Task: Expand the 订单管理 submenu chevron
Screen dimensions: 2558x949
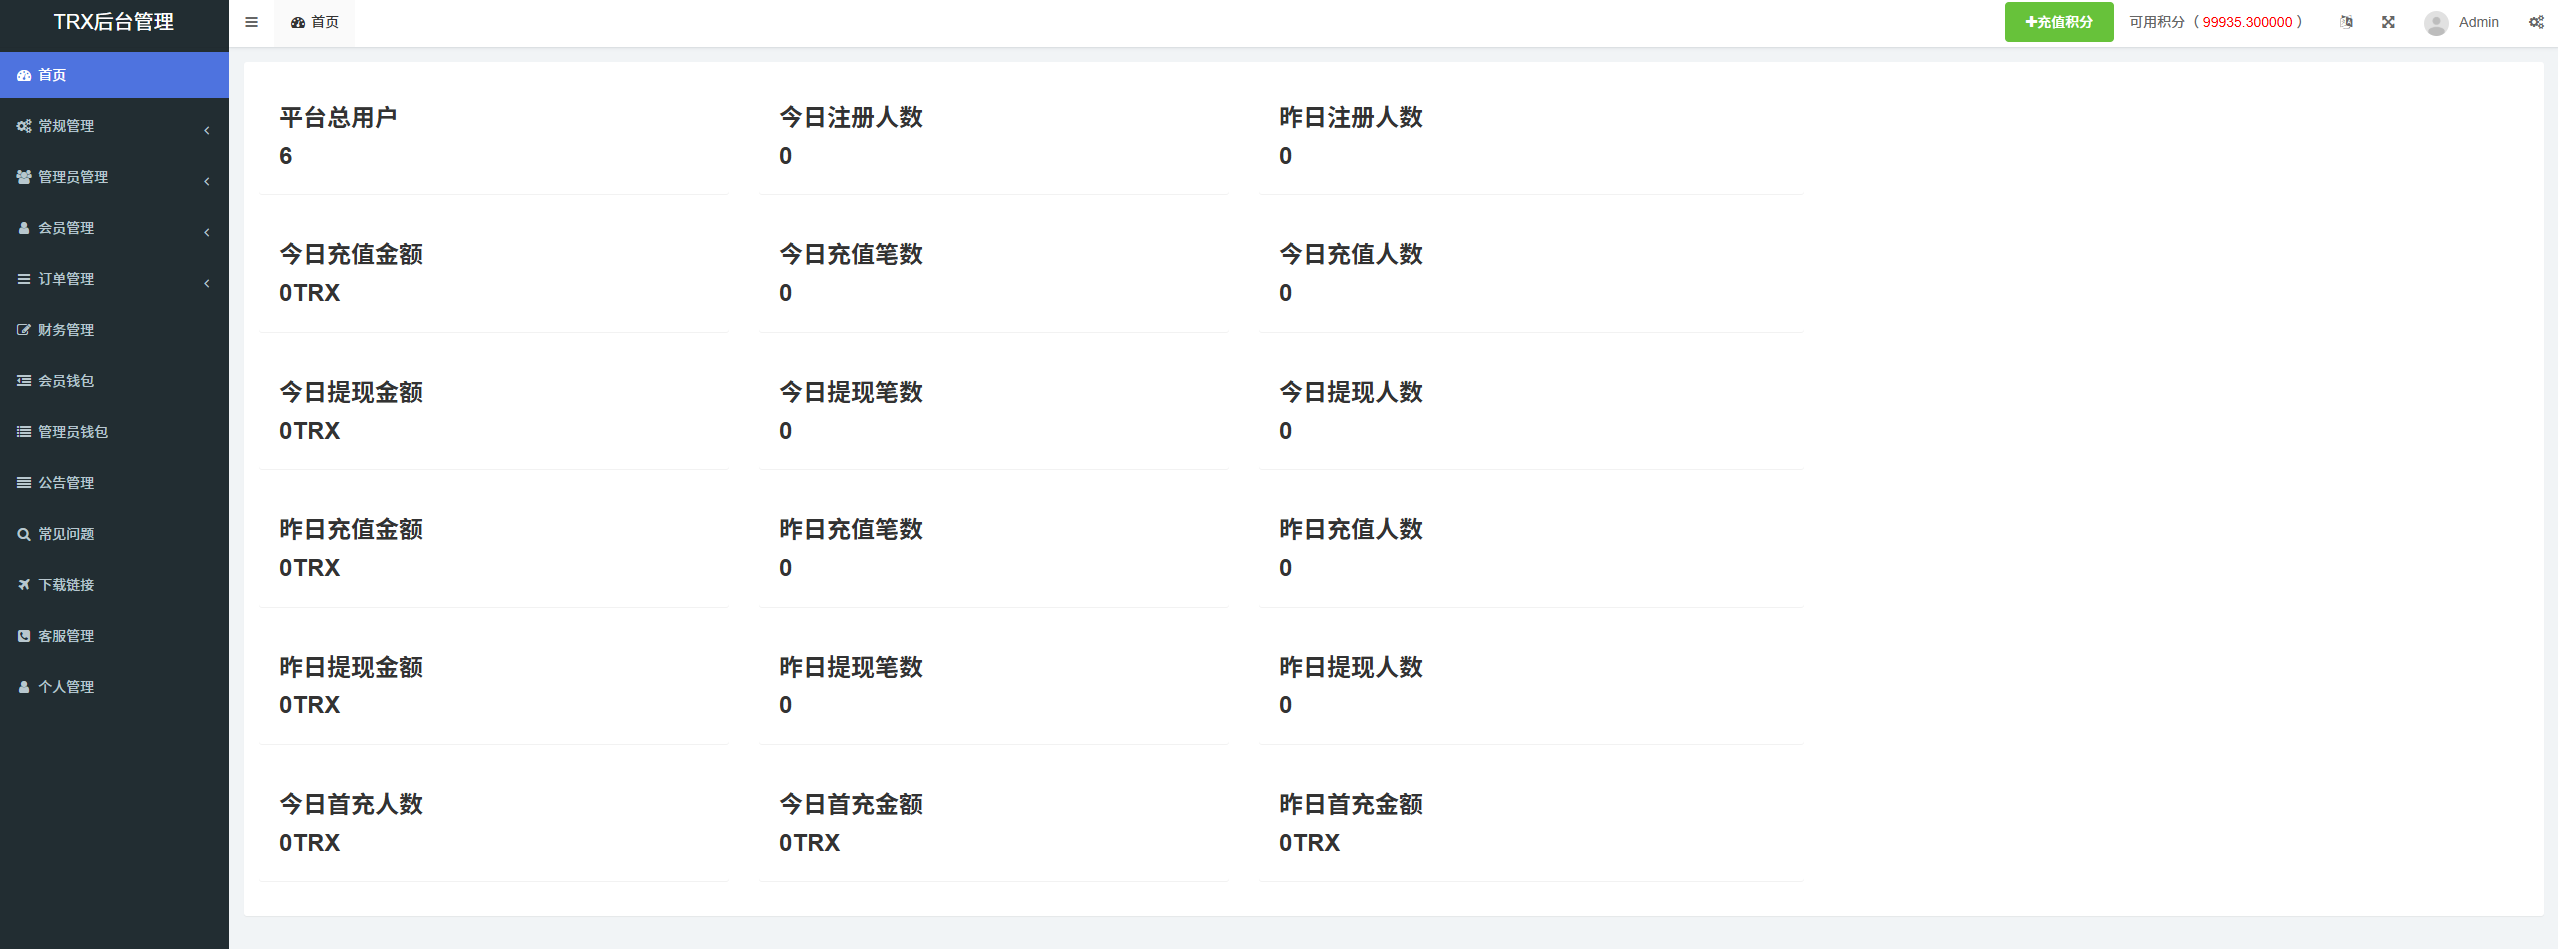Action: pyautogui.click(x=207, y=283)
